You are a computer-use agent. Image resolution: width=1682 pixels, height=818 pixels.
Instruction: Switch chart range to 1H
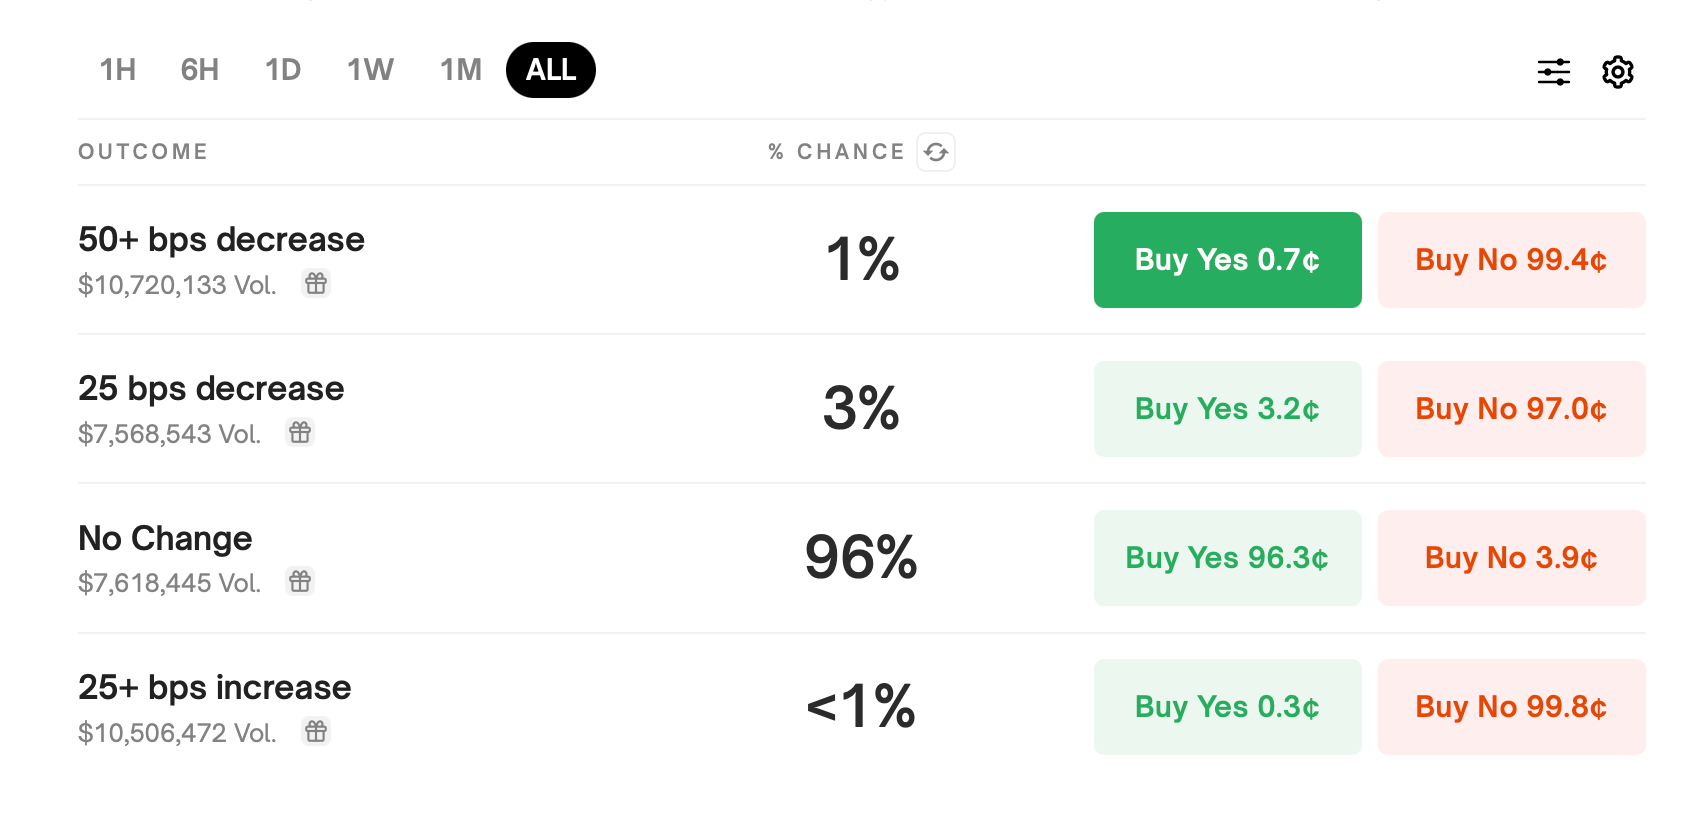pos(116,70)
